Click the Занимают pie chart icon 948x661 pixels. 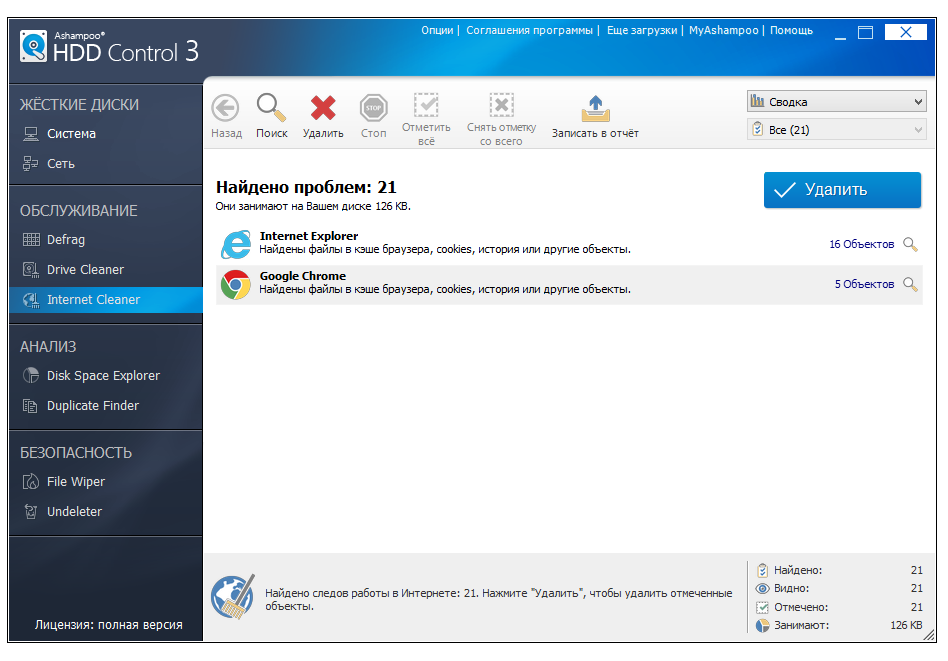(x=762, y=625)
